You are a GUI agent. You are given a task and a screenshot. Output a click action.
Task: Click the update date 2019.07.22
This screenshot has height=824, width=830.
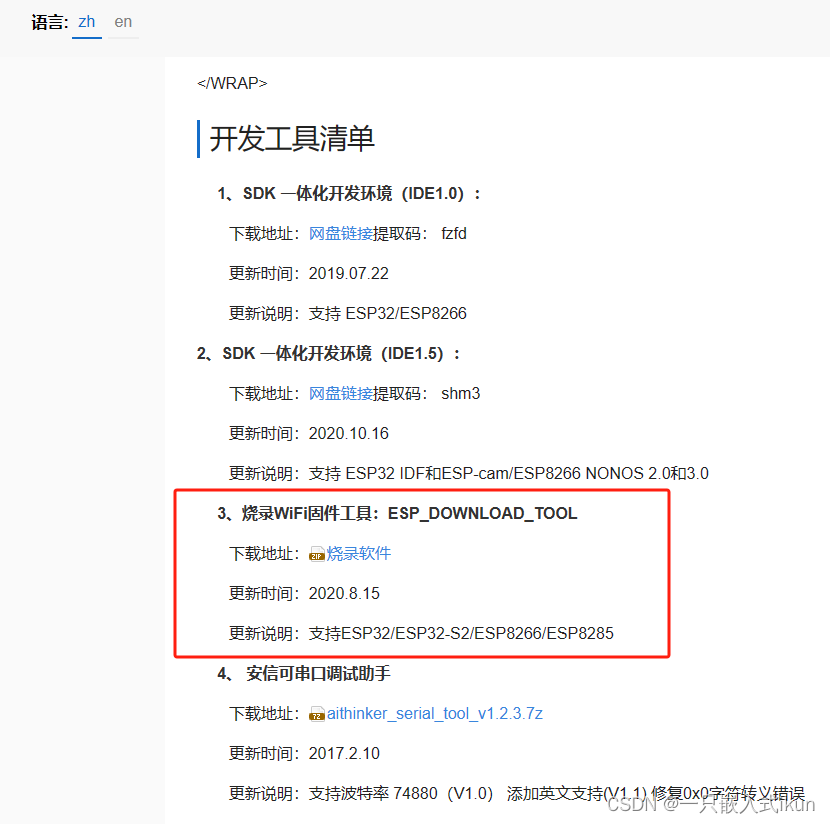pyautogui.click(x=348, y=274)
